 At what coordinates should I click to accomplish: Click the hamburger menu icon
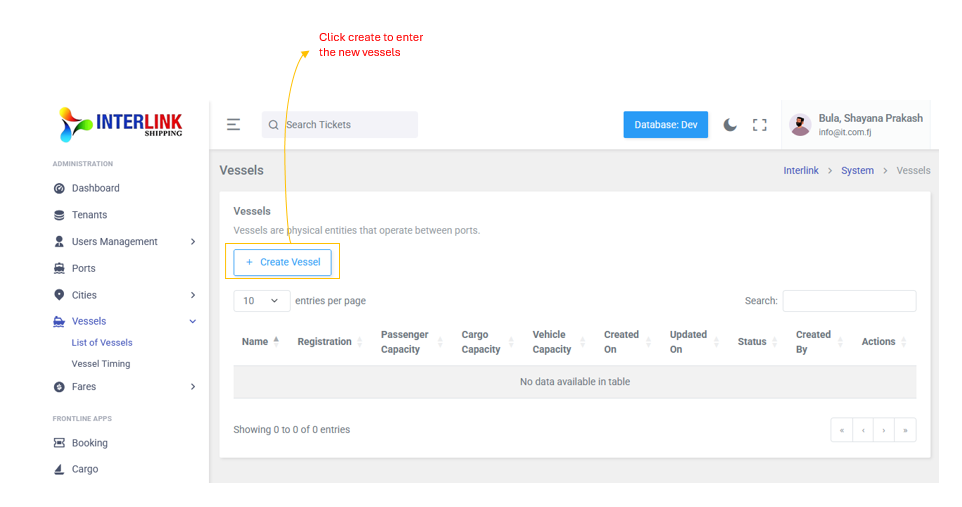click(233, 125)
